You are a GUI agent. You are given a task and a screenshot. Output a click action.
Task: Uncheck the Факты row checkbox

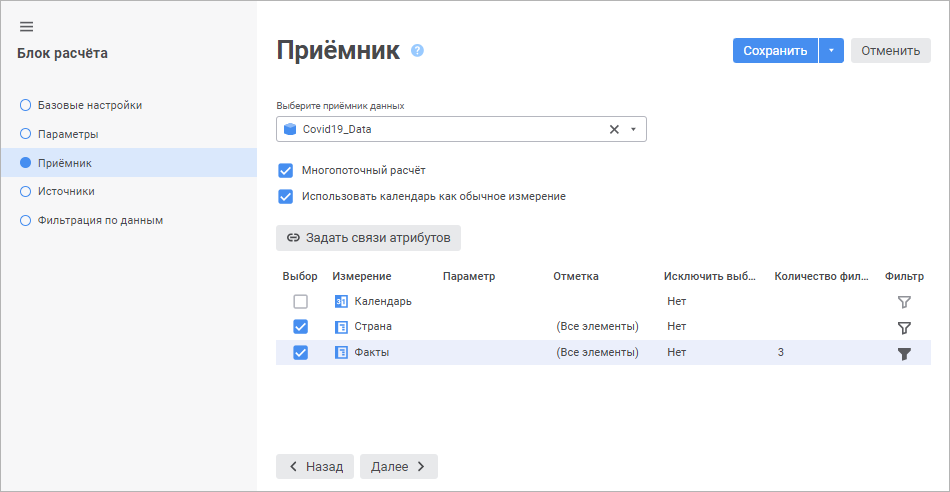click(x=301, y=353)
